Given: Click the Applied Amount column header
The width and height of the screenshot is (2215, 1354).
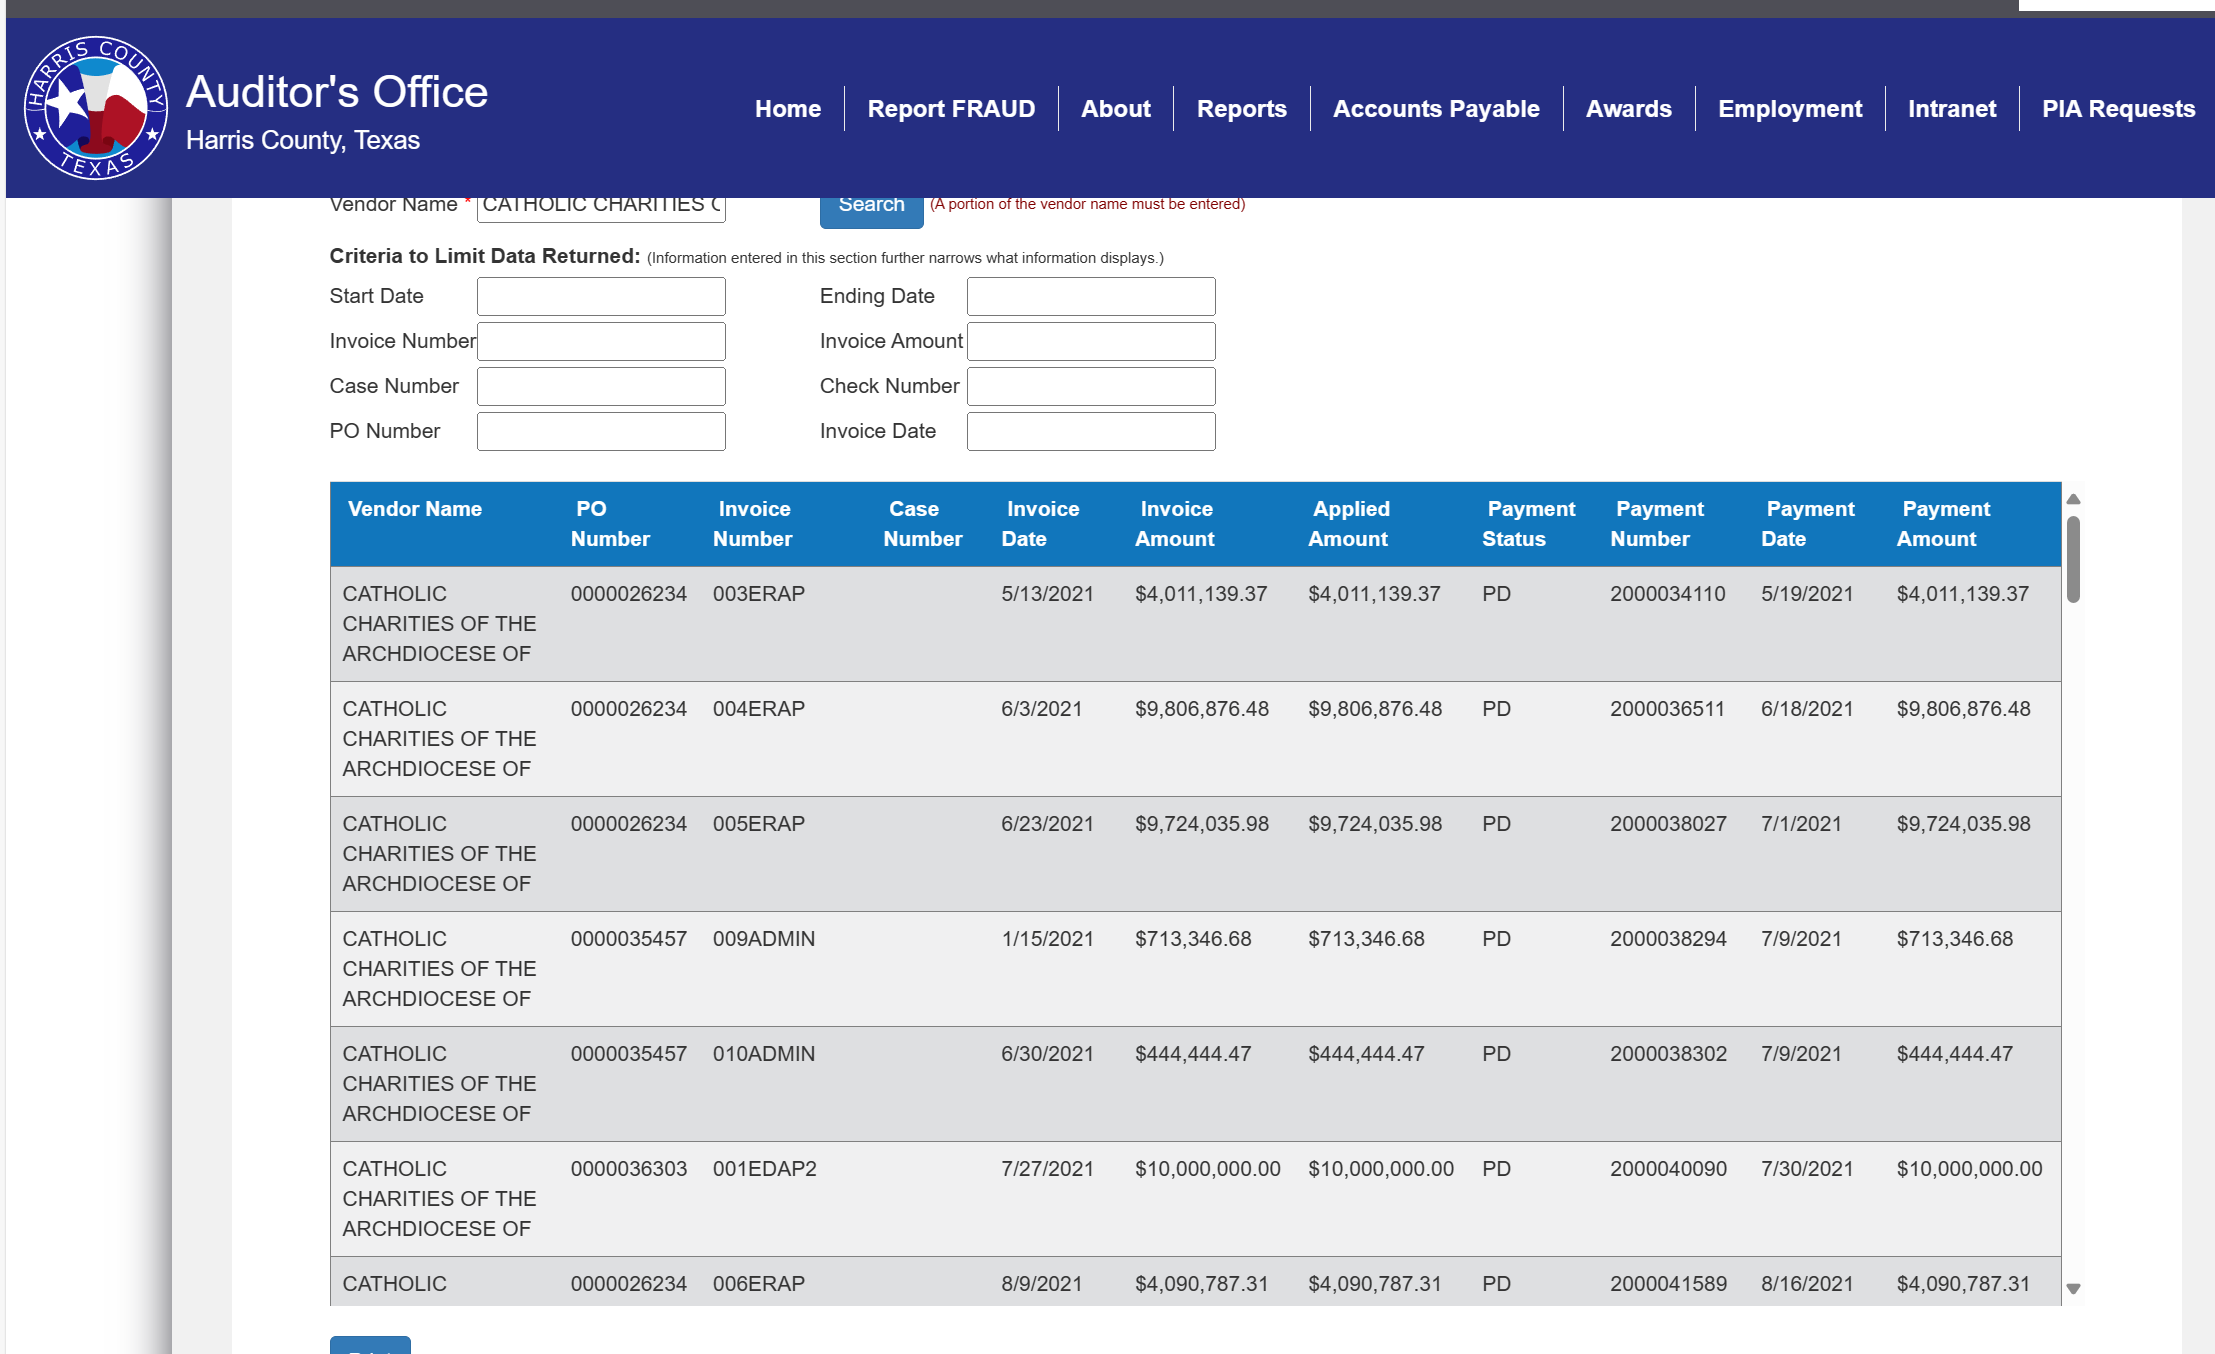Looking at the screenshot, I should click(1349, 524).
